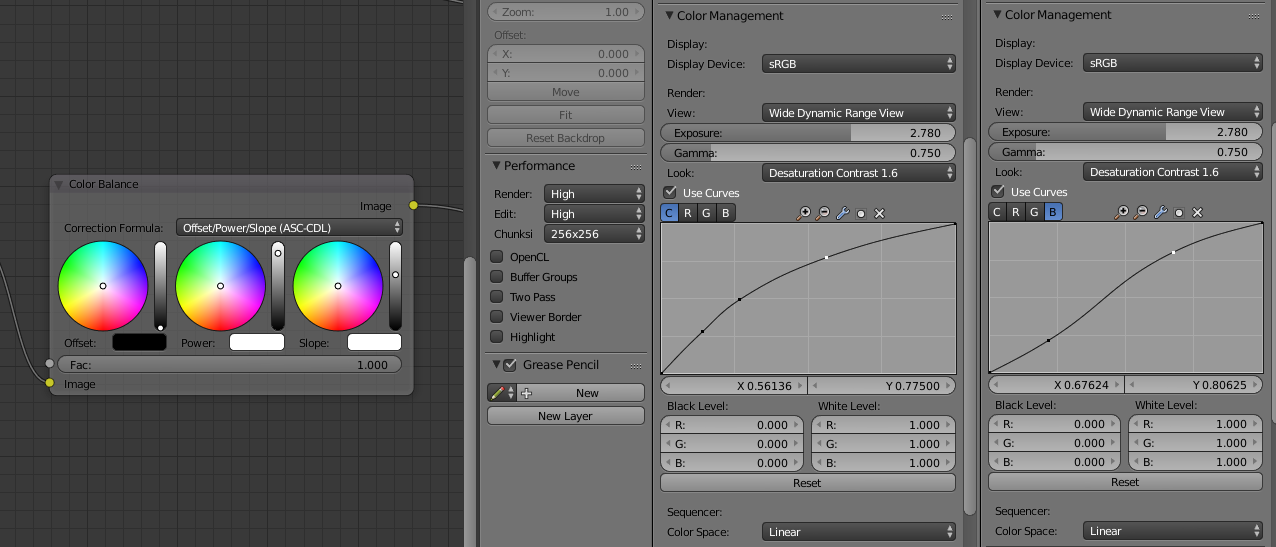Open Display Device dropdown in left Color Management
This screenshot has height=547, width=1276.
coord(859,64)
